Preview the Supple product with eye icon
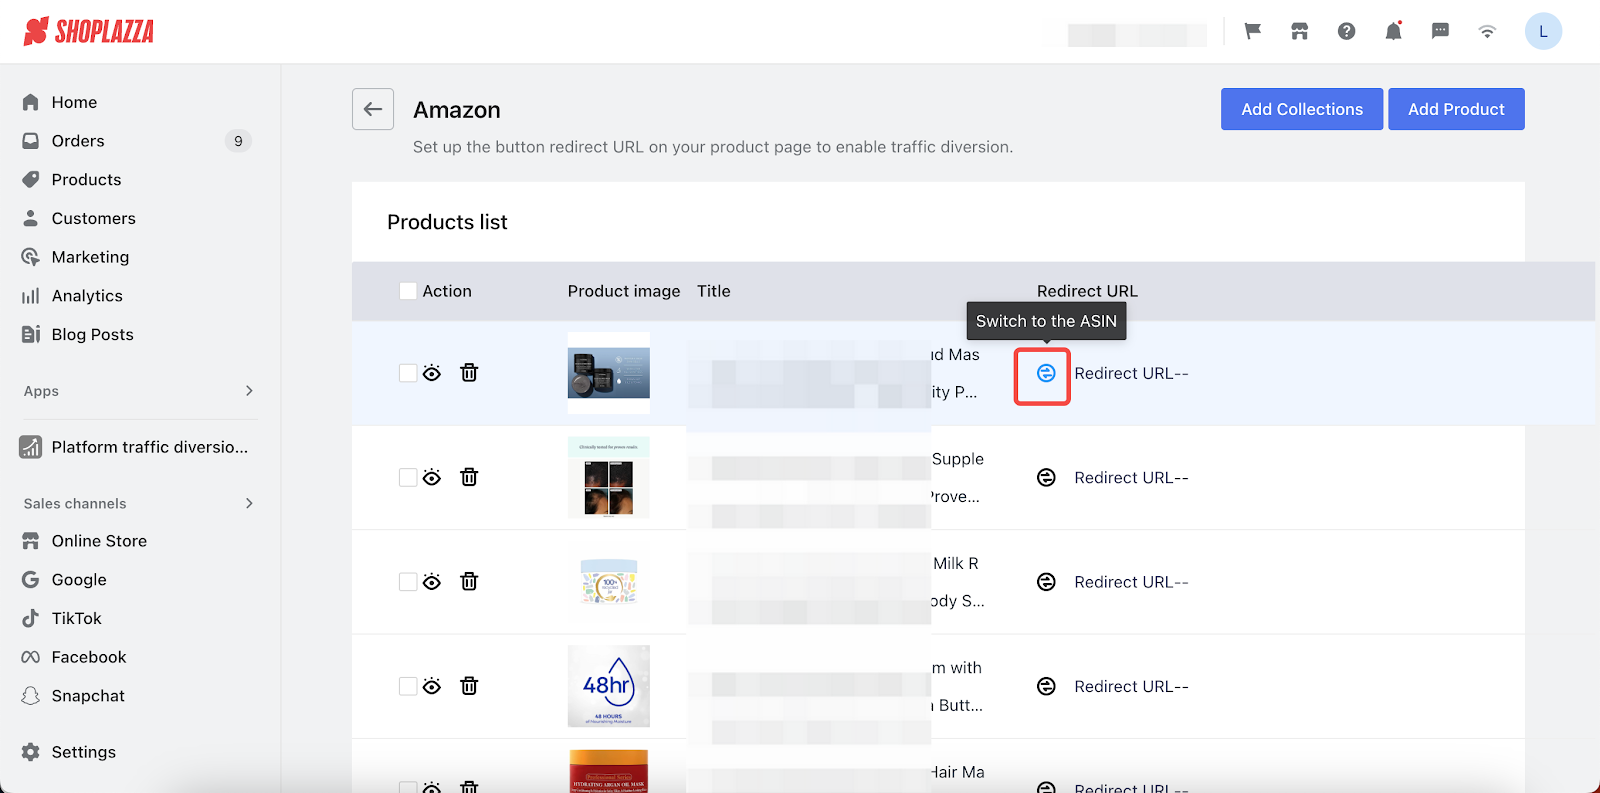 [x=432, y=478]
